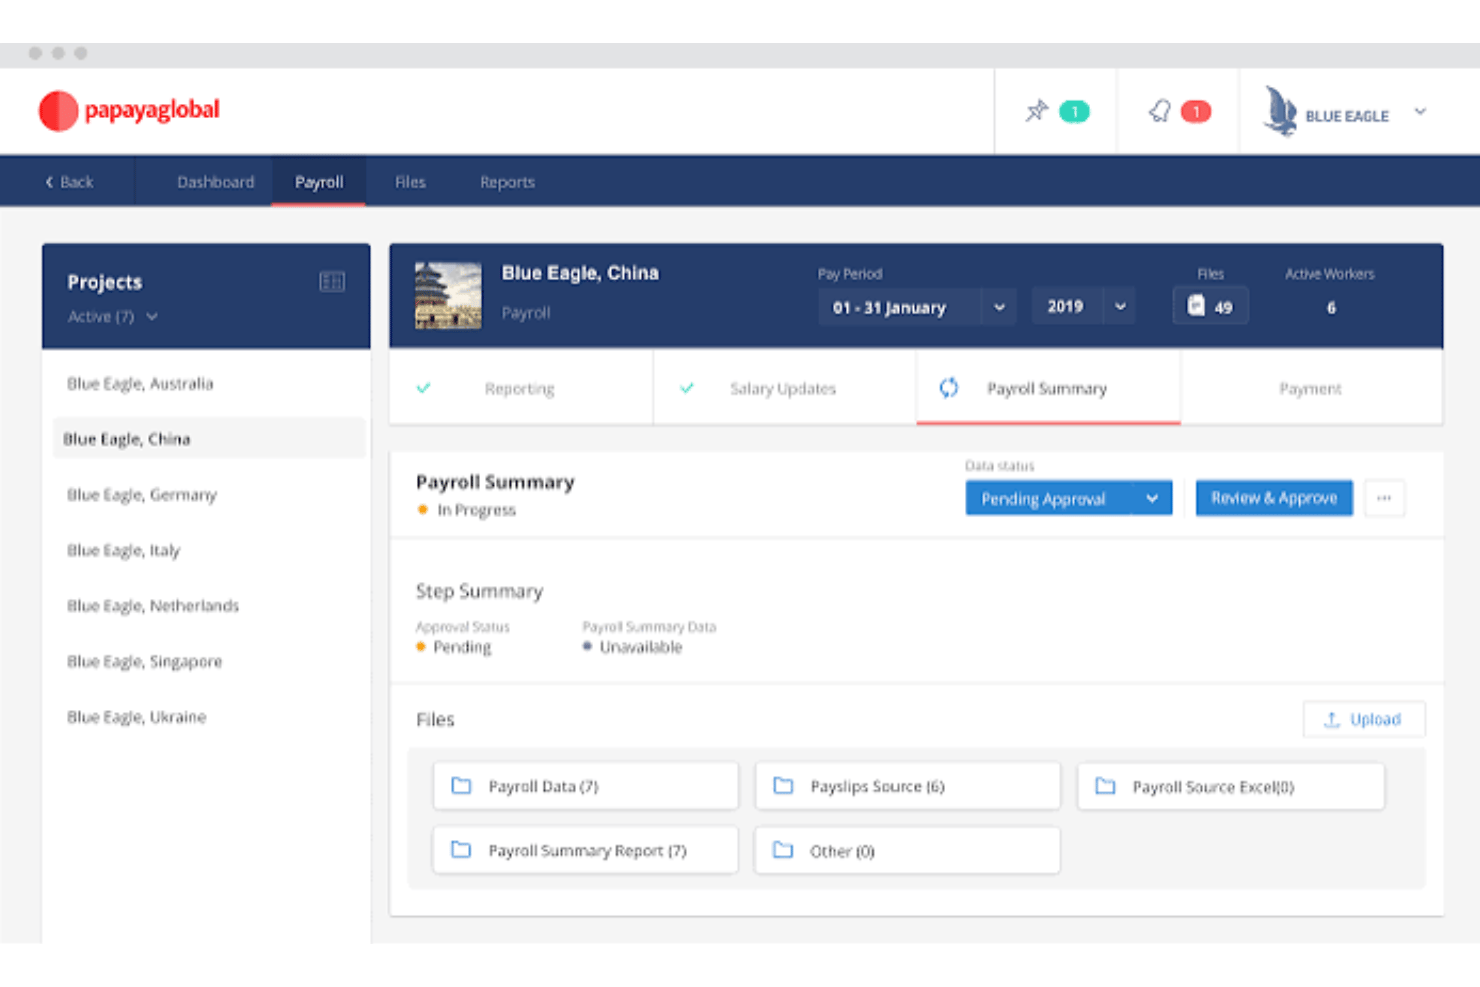This screenshot has width=1480, height=987.
Task: Click the Reporting step checkmark icon
Action: (424, 388)
